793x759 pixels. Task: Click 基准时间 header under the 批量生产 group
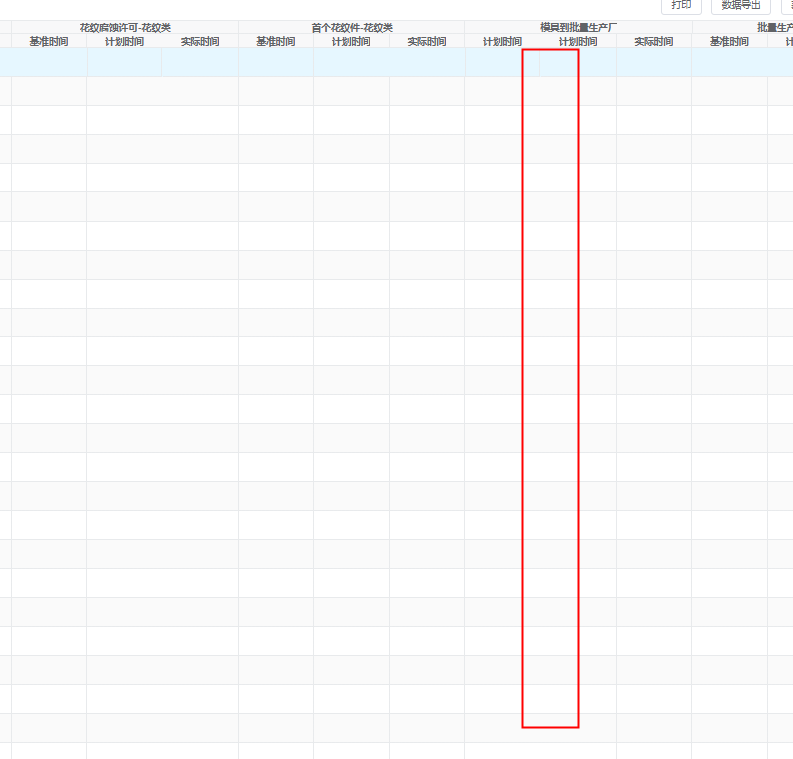[x=729, y=41]
